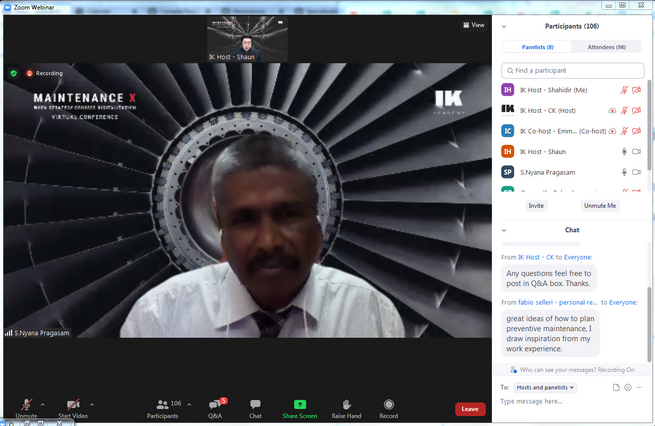The image size is (655, 426).
Task: Click microphone icon for IK Host - Shaun
Action: click(624, 151)
